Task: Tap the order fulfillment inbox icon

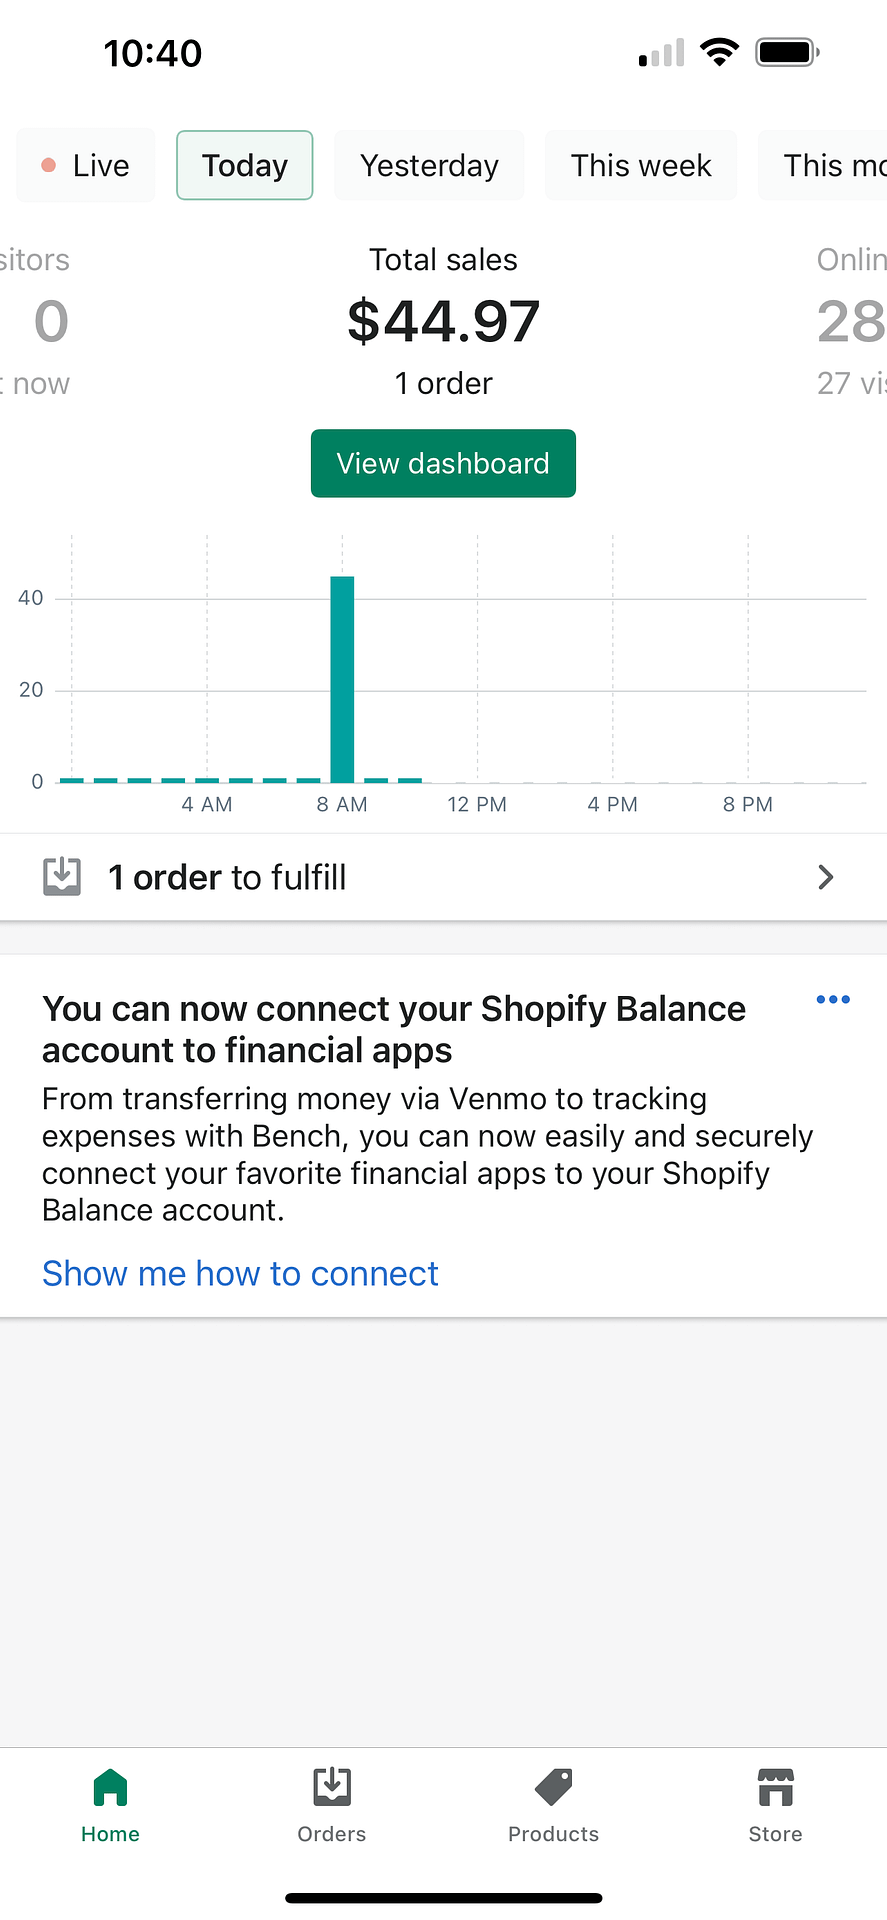Action: tap(62, 876)
